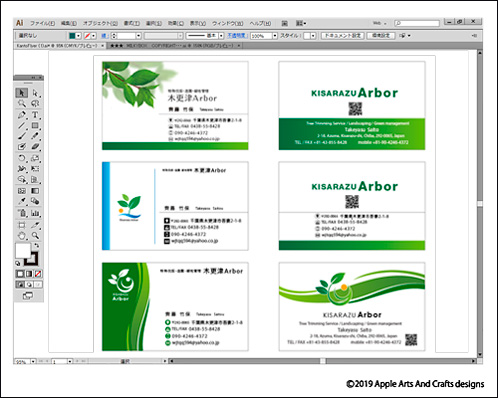The image size is (498, 398).
Task: Select the Hand tool
Action: (x=22, y=236)
